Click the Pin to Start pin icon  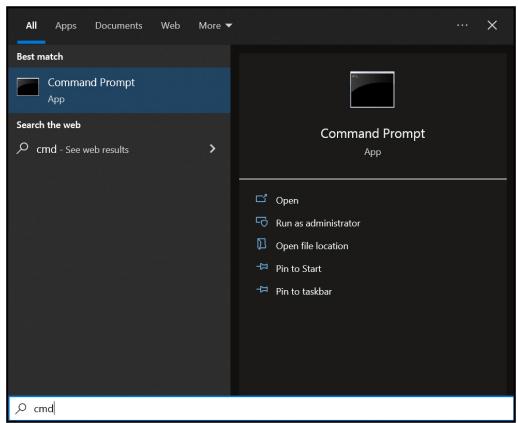pos(262,267)
